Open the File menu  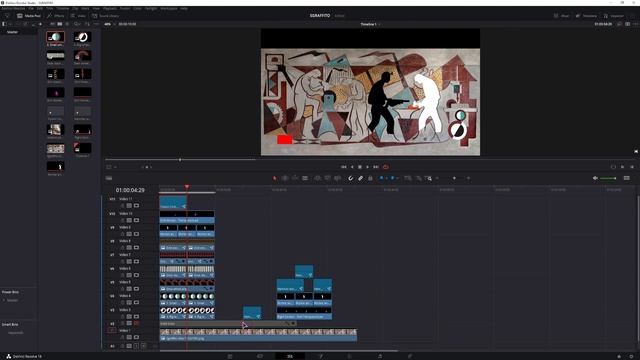[31, 9]
